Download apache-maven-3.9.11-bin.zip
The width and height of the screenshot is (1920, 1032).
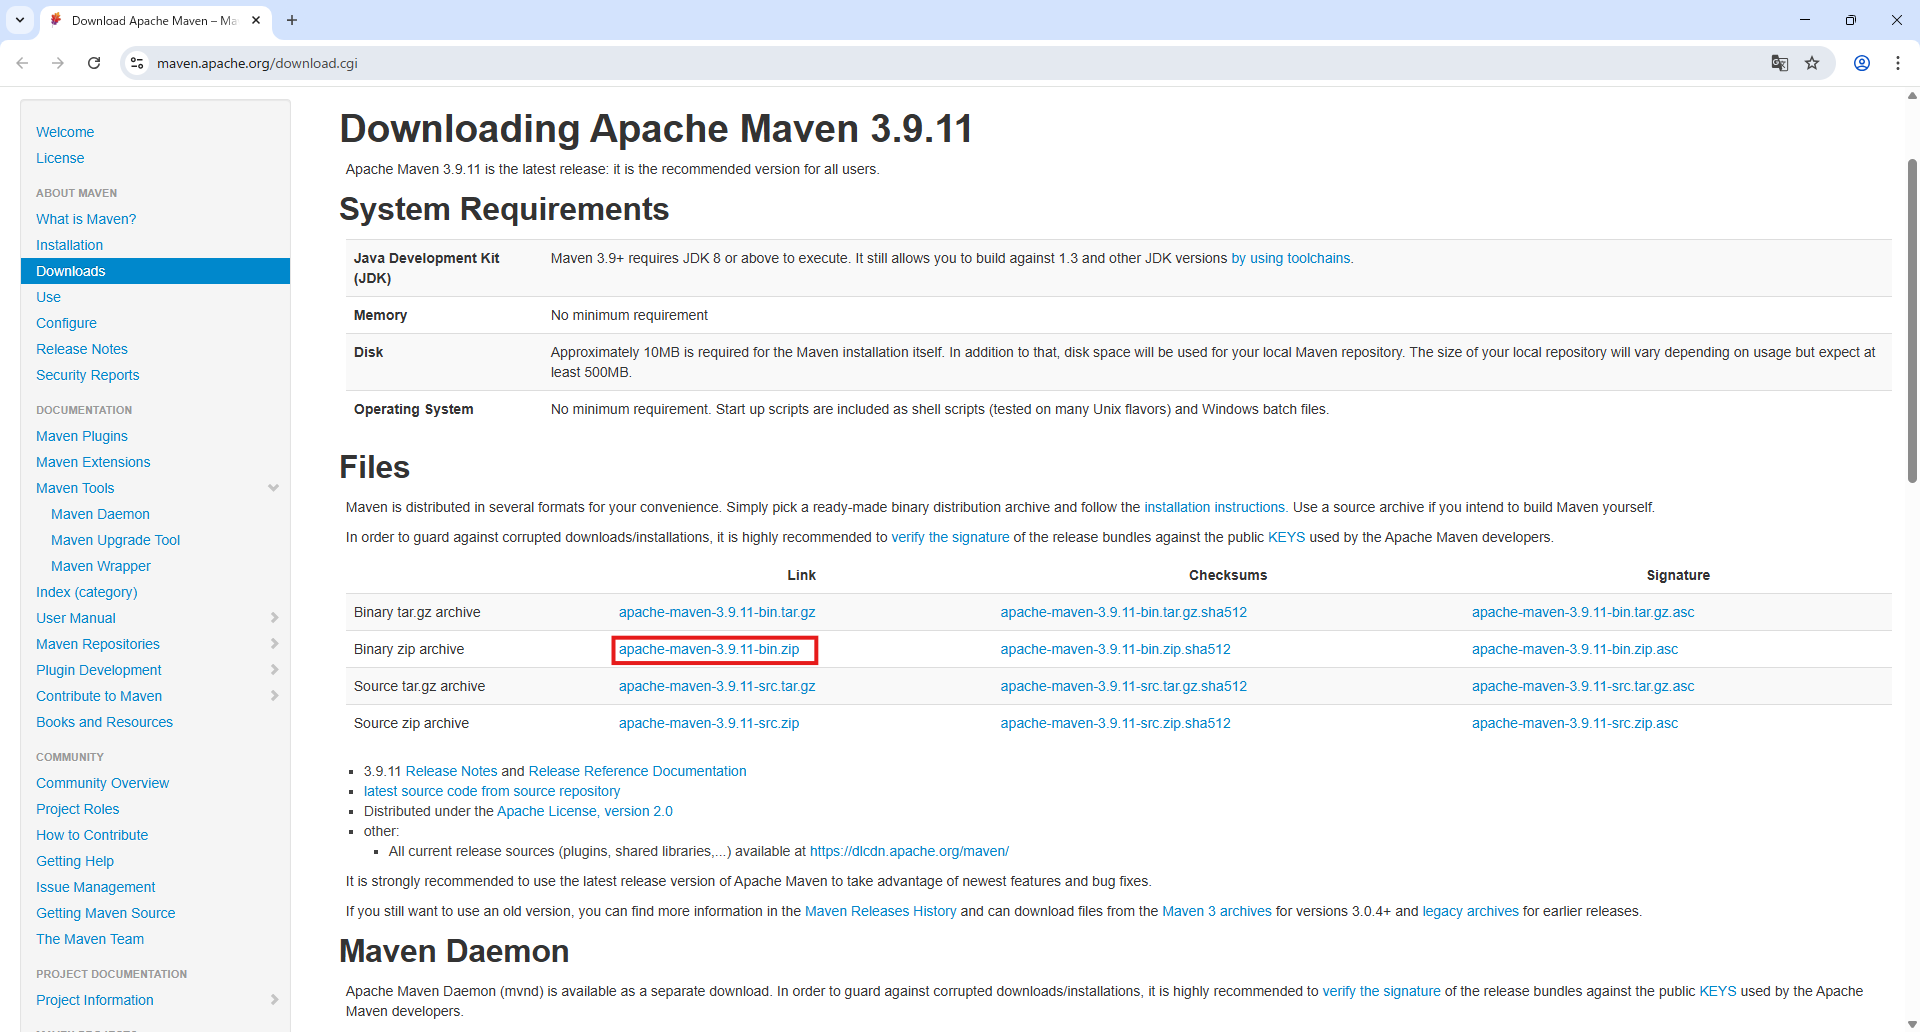(709, 649)
